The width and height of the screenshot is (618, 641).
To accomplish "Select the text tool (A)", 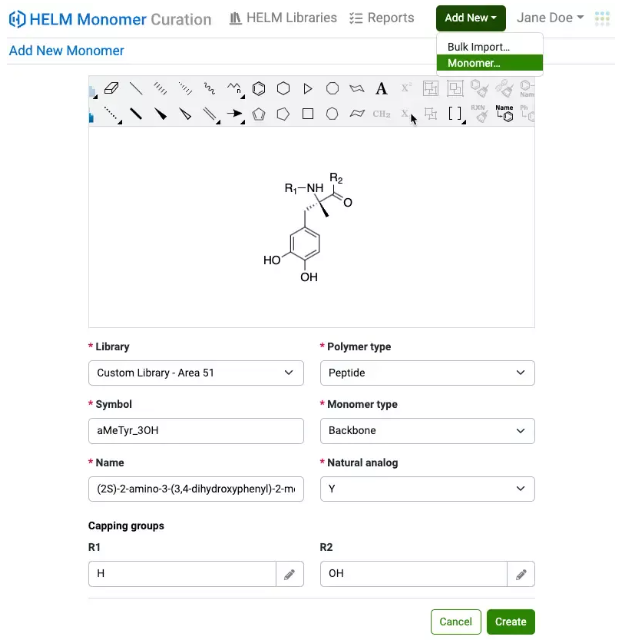I will pyautogui.click(x=381, y=88).
